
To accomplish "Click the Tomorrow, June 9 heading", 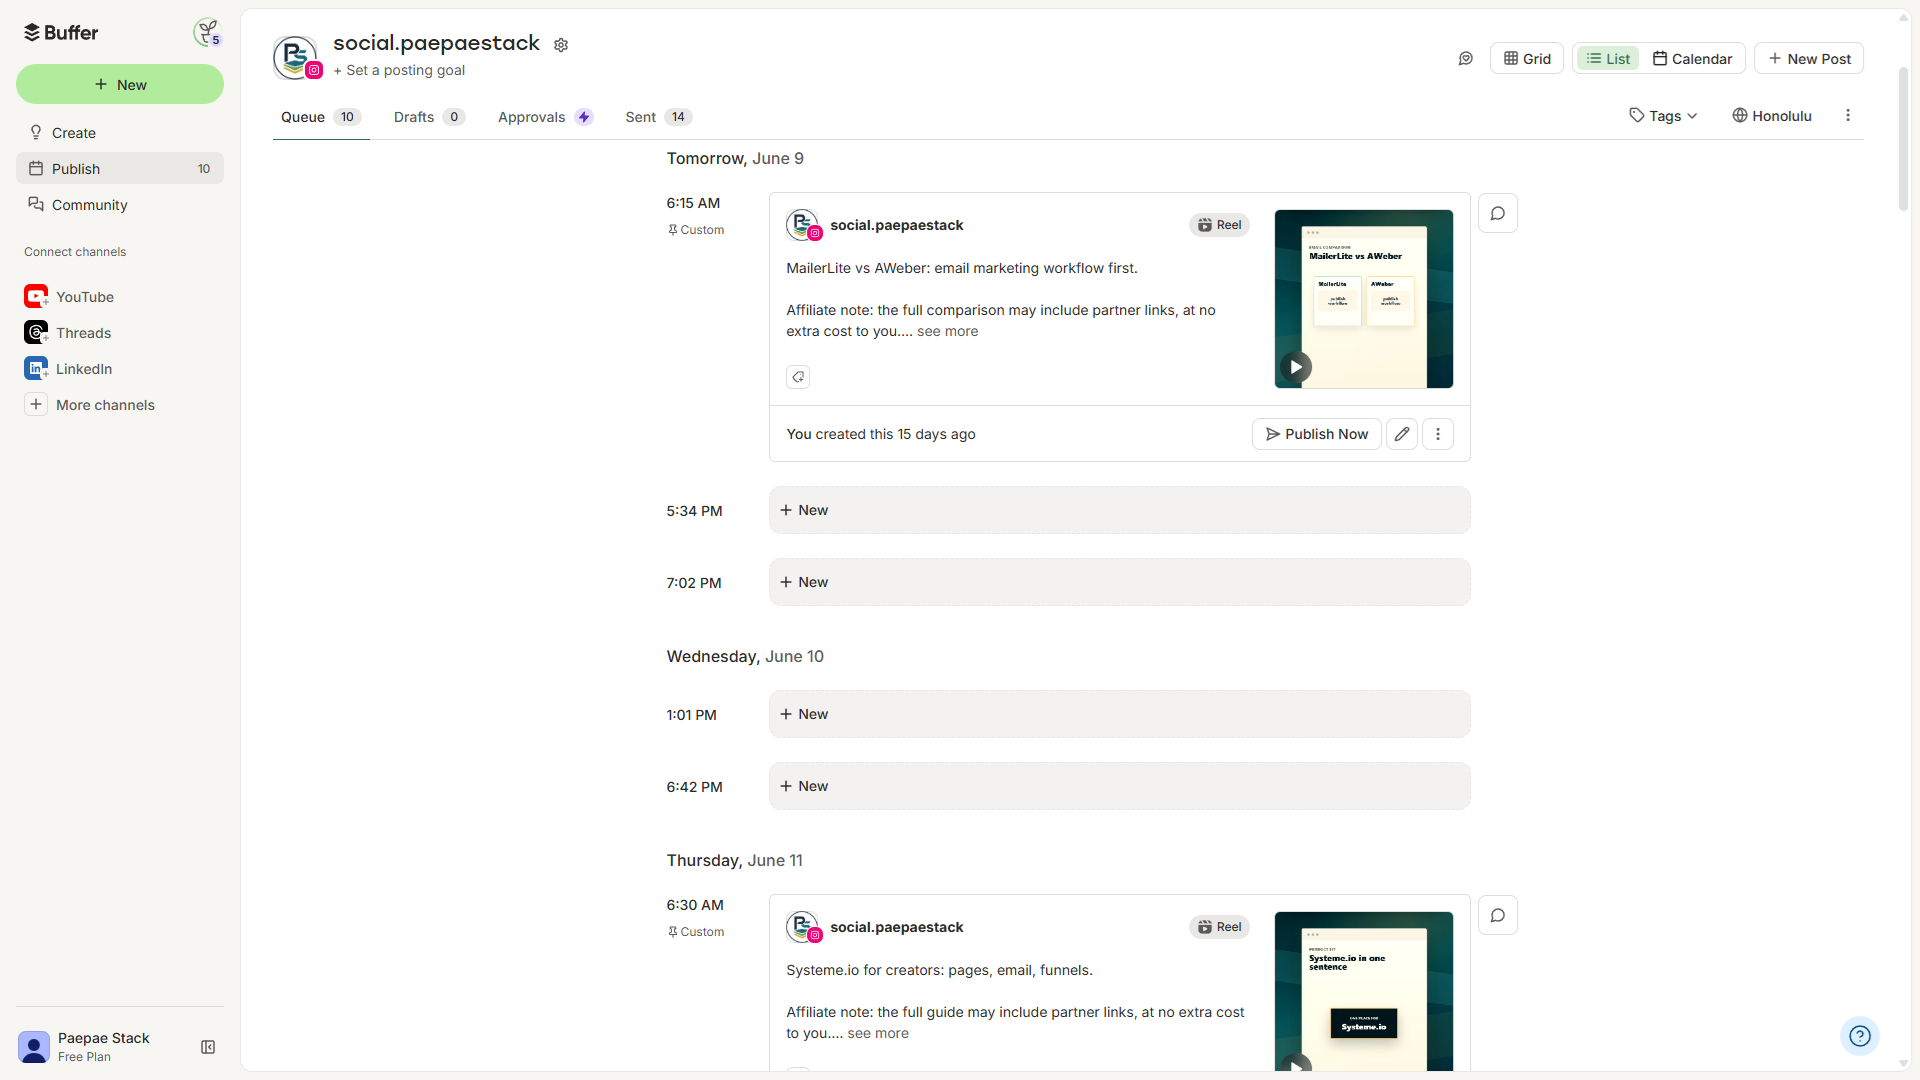I will [735, 158].
